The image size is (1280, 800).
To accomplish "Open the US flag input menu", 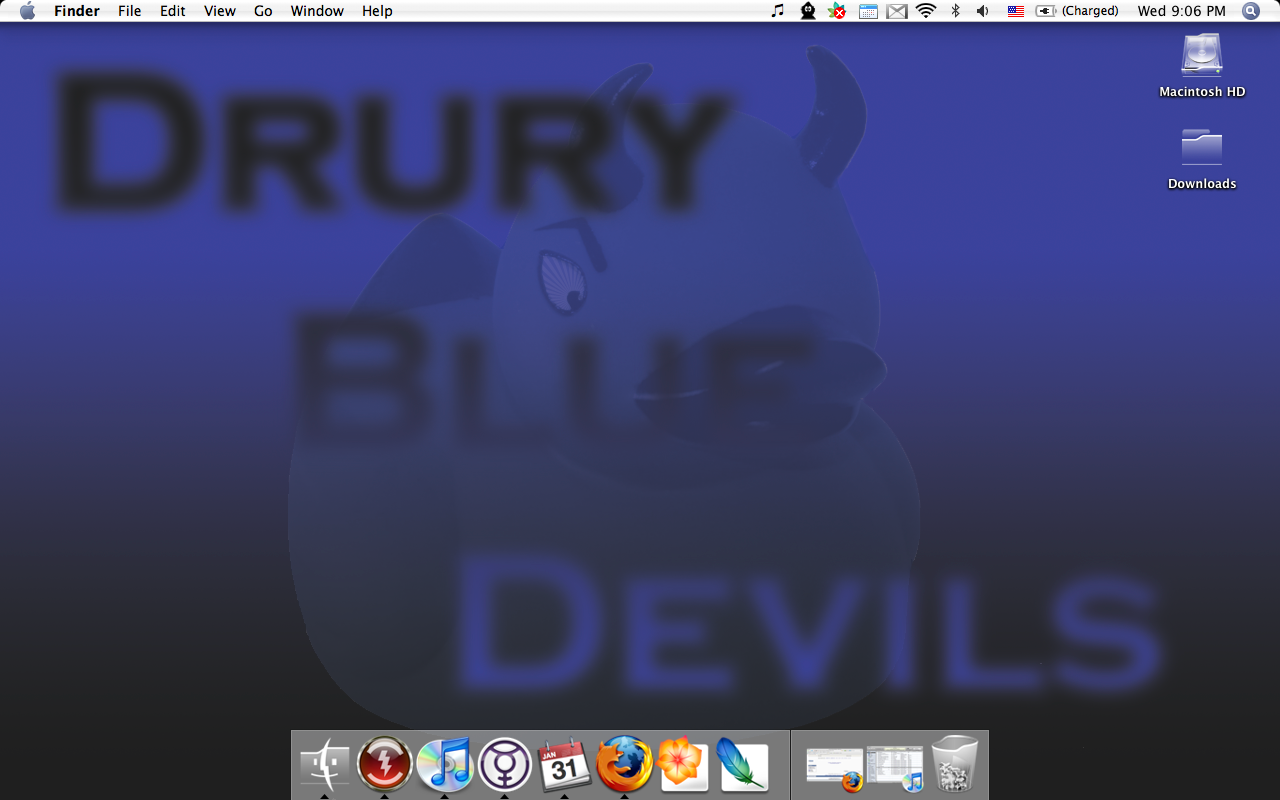I will pos(1016,11).
